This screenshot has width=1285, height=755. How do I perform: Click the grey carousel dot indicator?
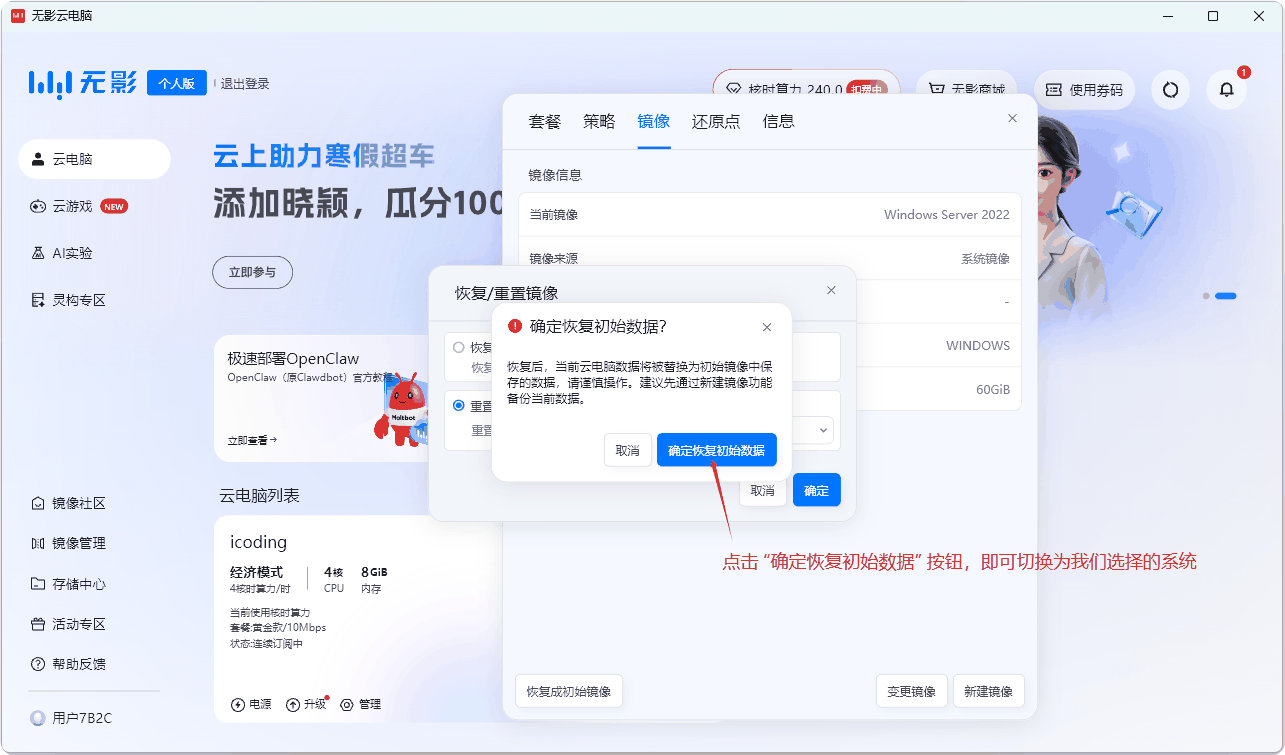tap(1207, 296)
